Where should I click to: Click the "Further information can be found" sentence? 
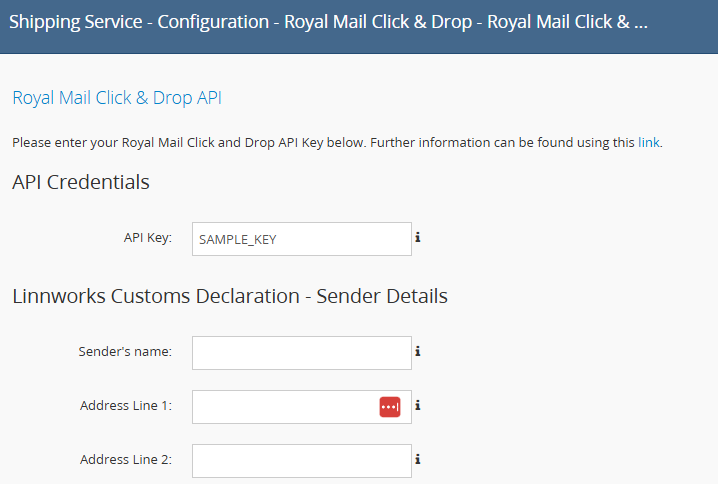502,142
